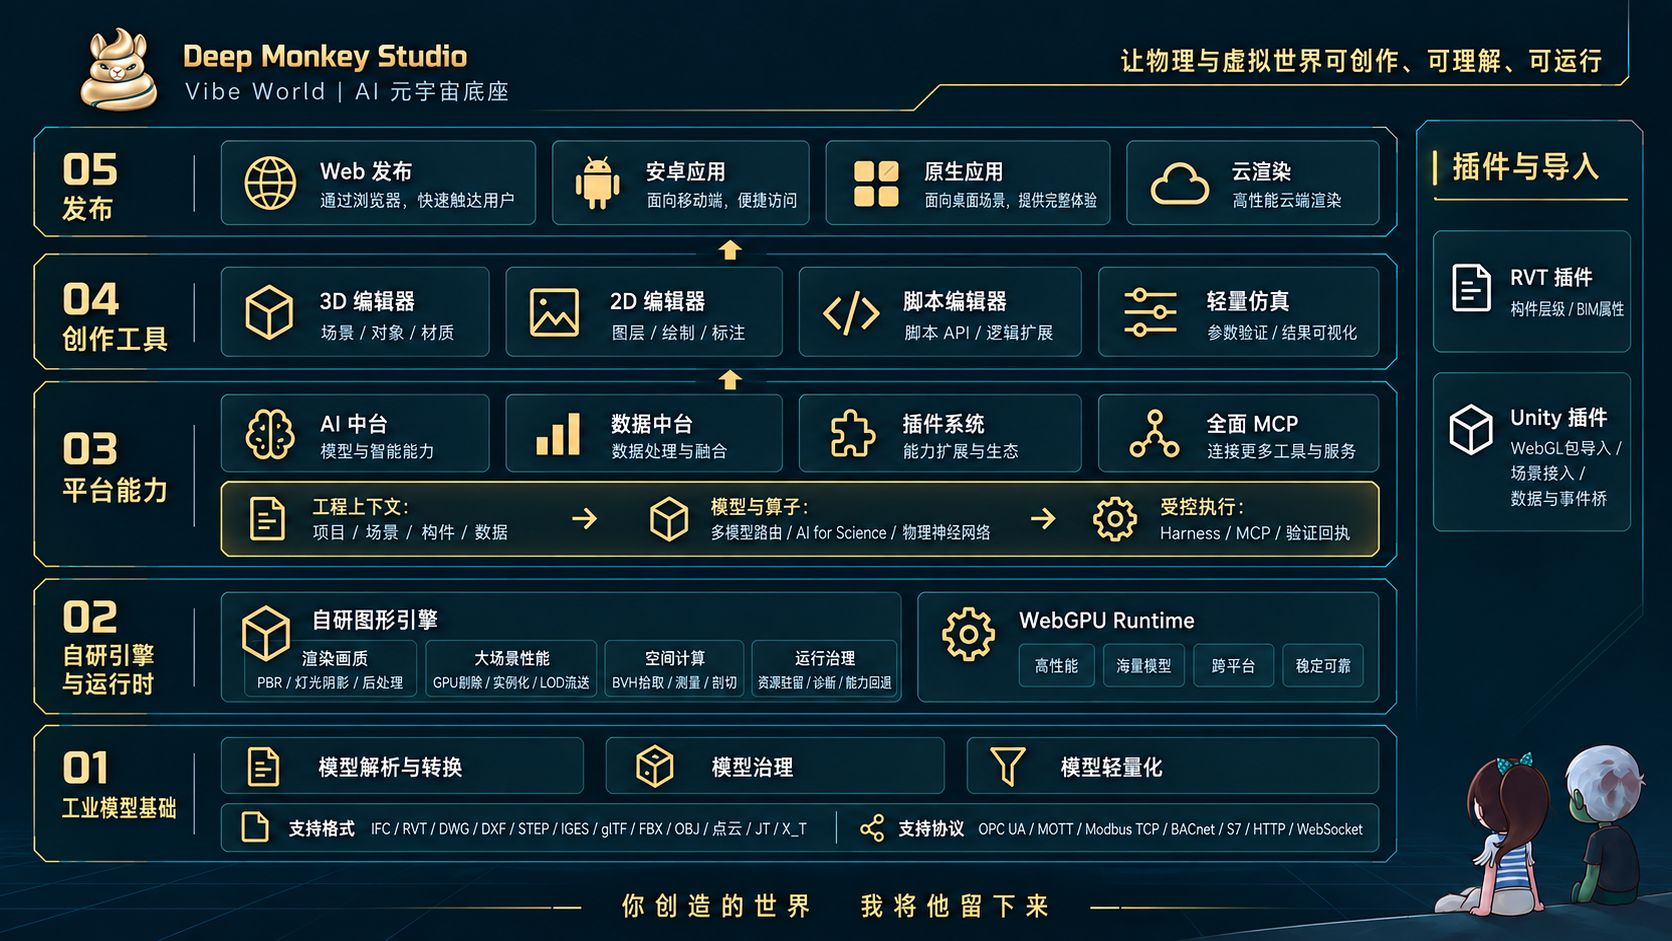Click the cube icon of 自研图形引擎

[266, 633]
